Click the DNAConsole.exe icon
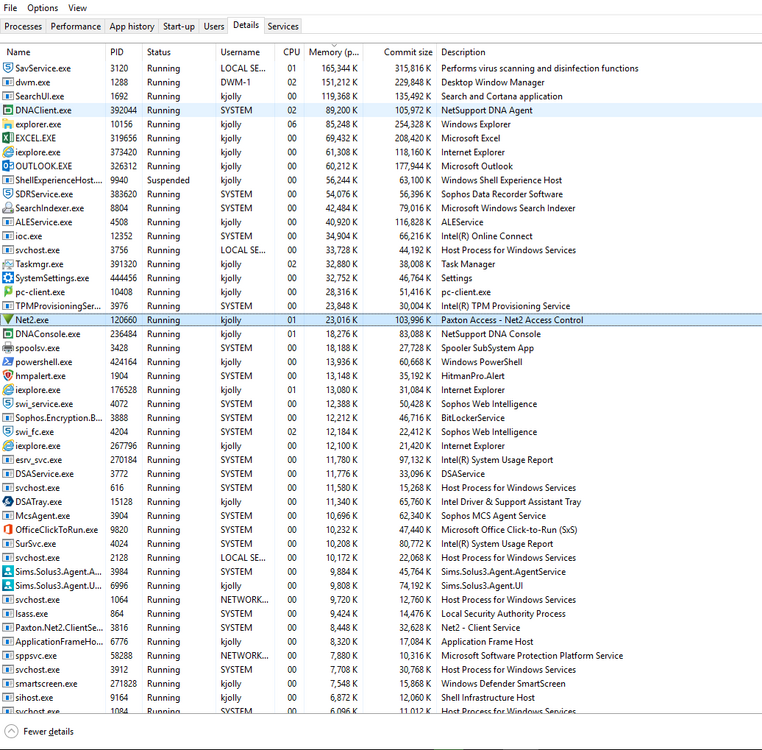This screenshot has height=750, width=762. [8, 334]
